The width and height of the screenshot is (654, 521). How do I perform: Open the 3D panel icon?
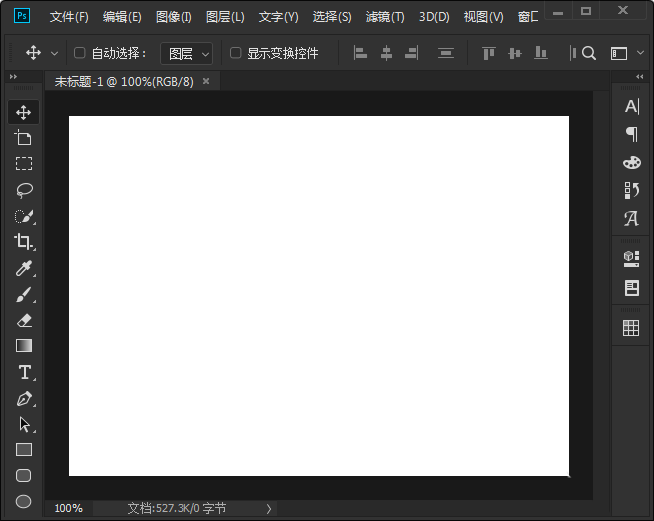[631, 259]
